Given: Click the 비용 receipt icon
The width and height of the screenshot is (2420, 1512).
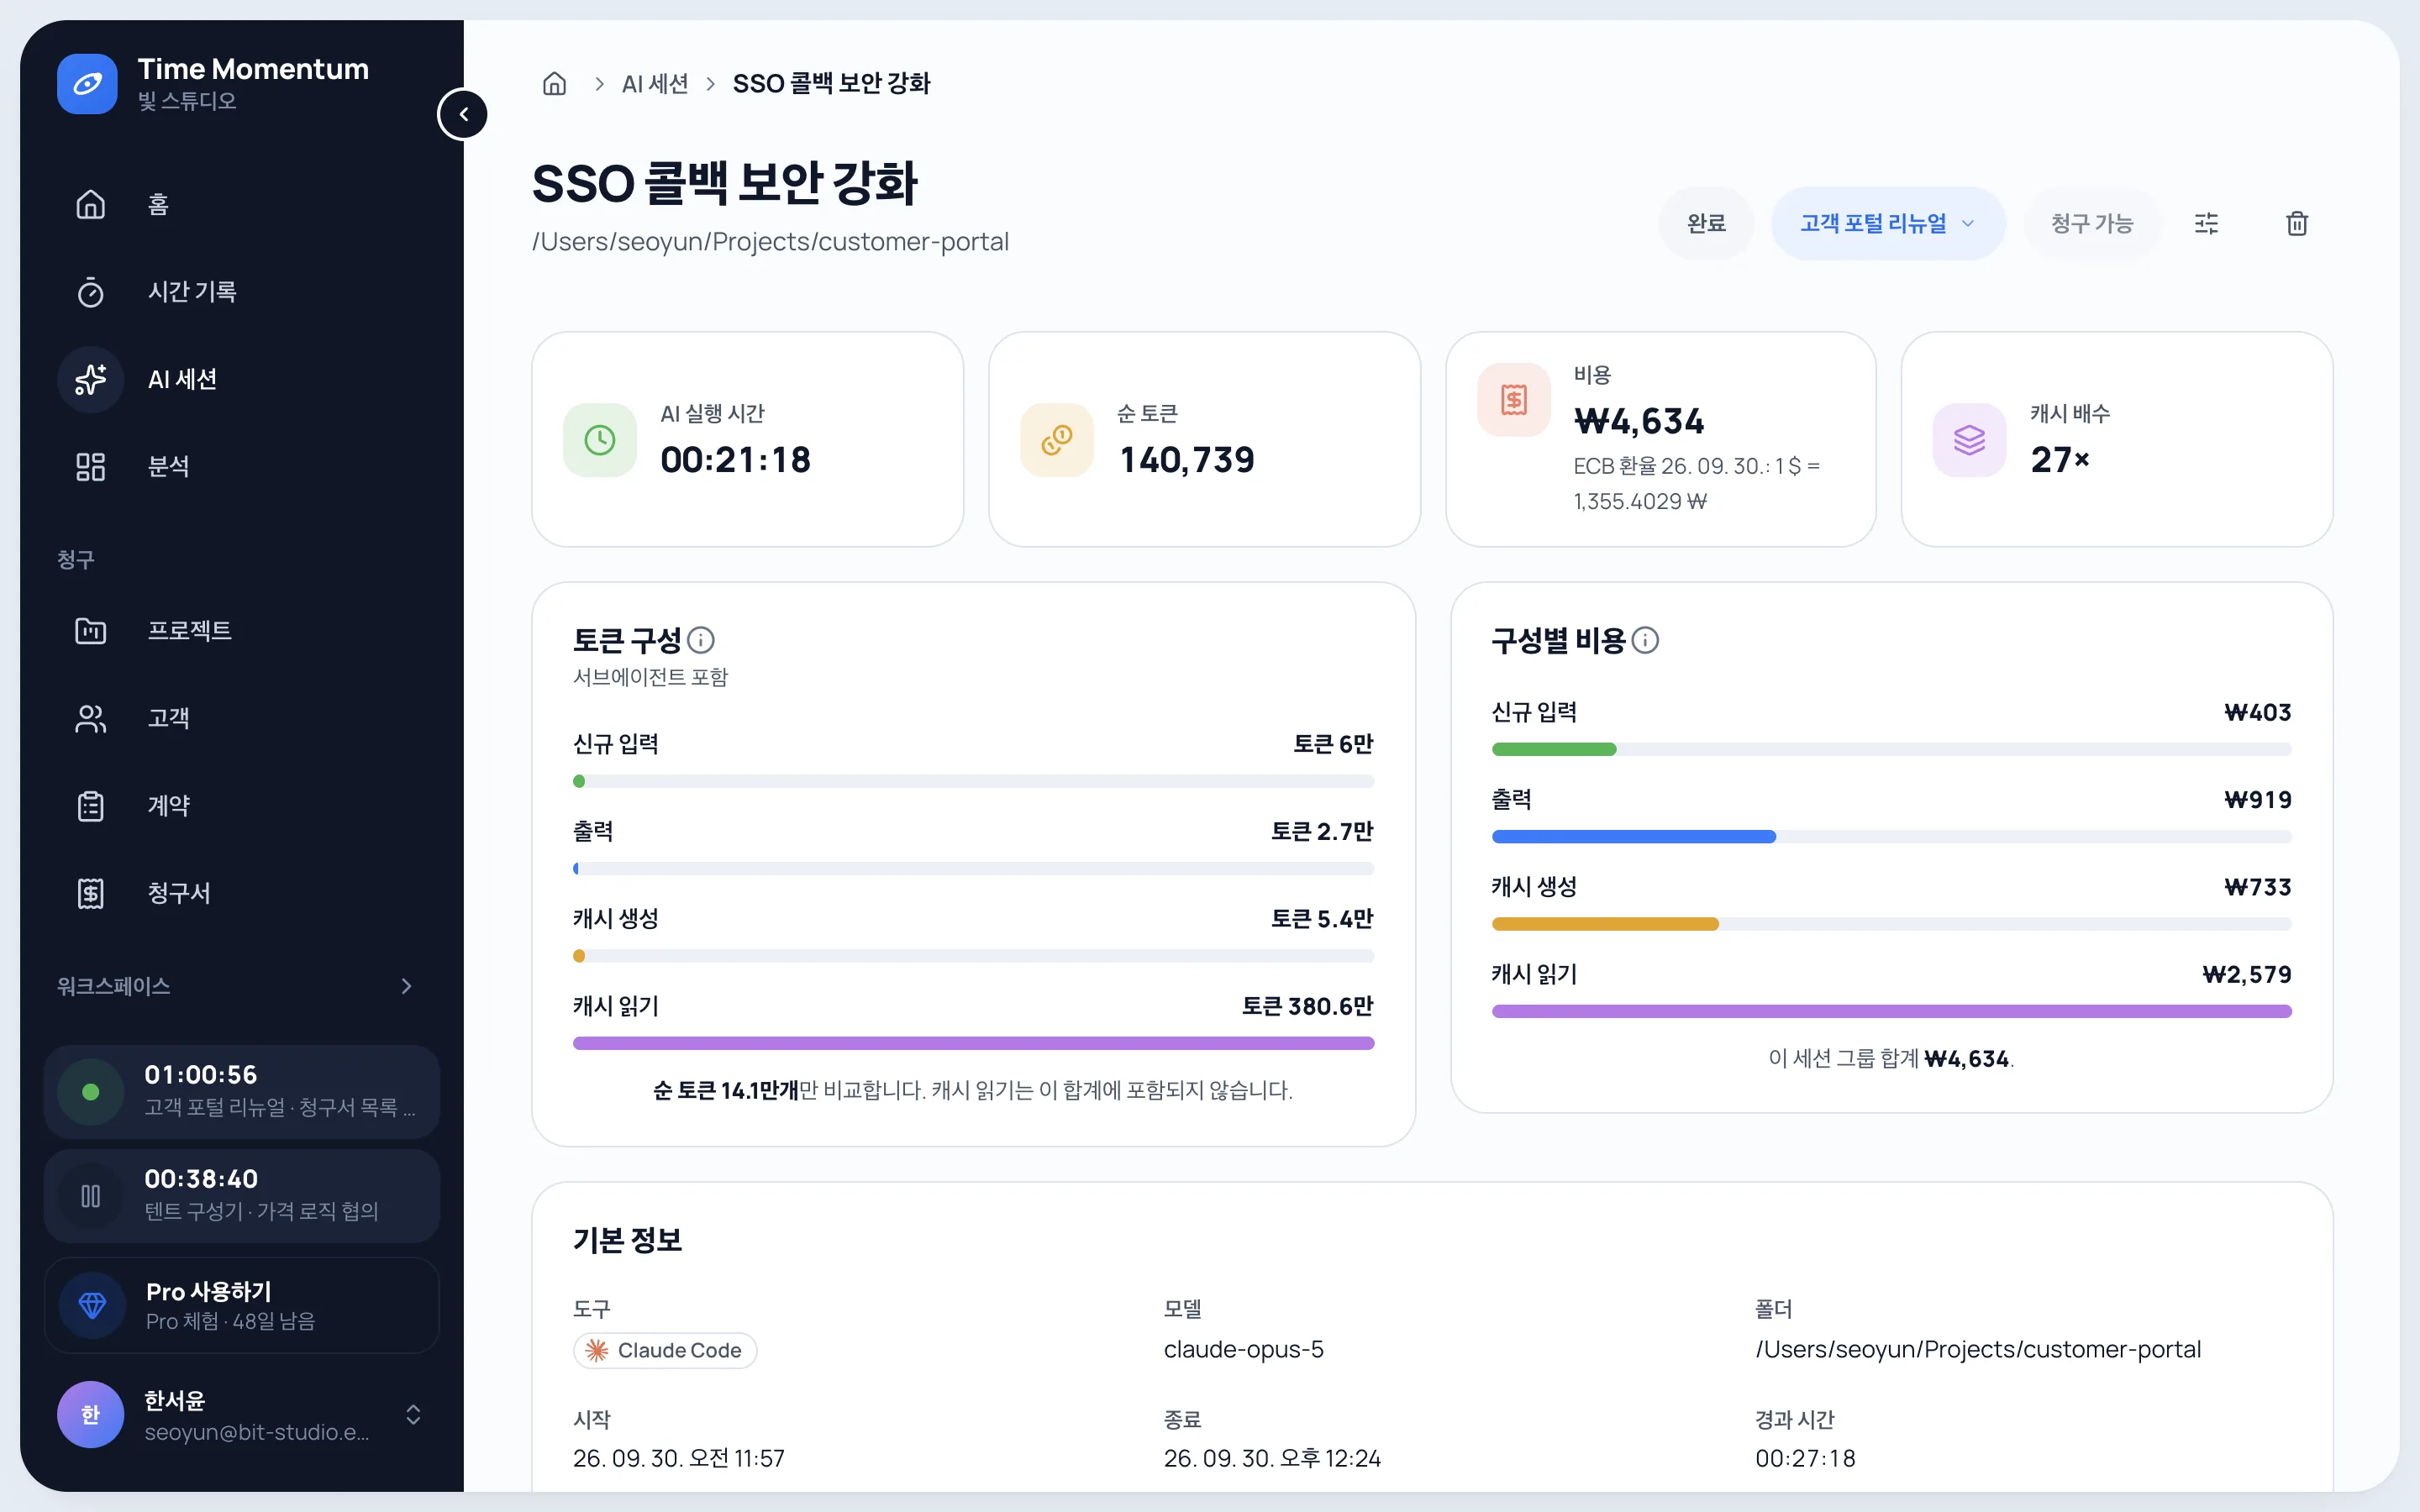Looking at the screenshot, I should click(1514, 400).
